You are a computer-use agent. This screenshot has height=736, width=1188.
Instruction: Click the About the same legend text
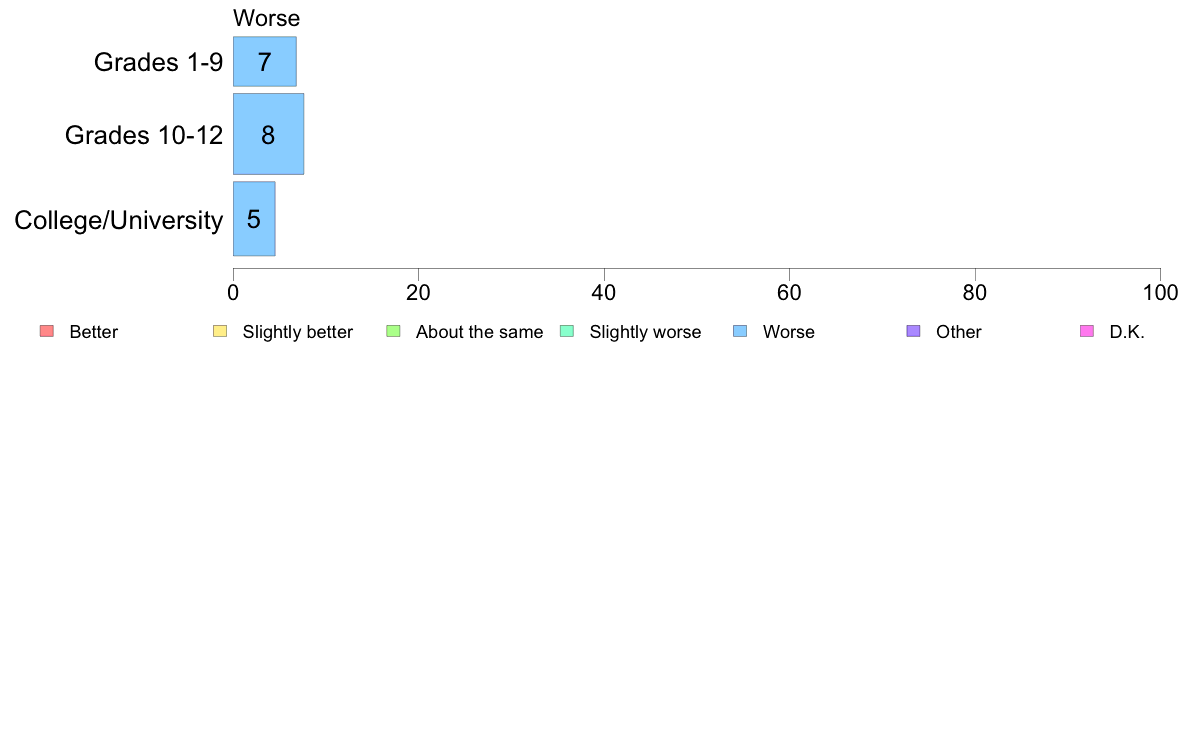point(480,332)
